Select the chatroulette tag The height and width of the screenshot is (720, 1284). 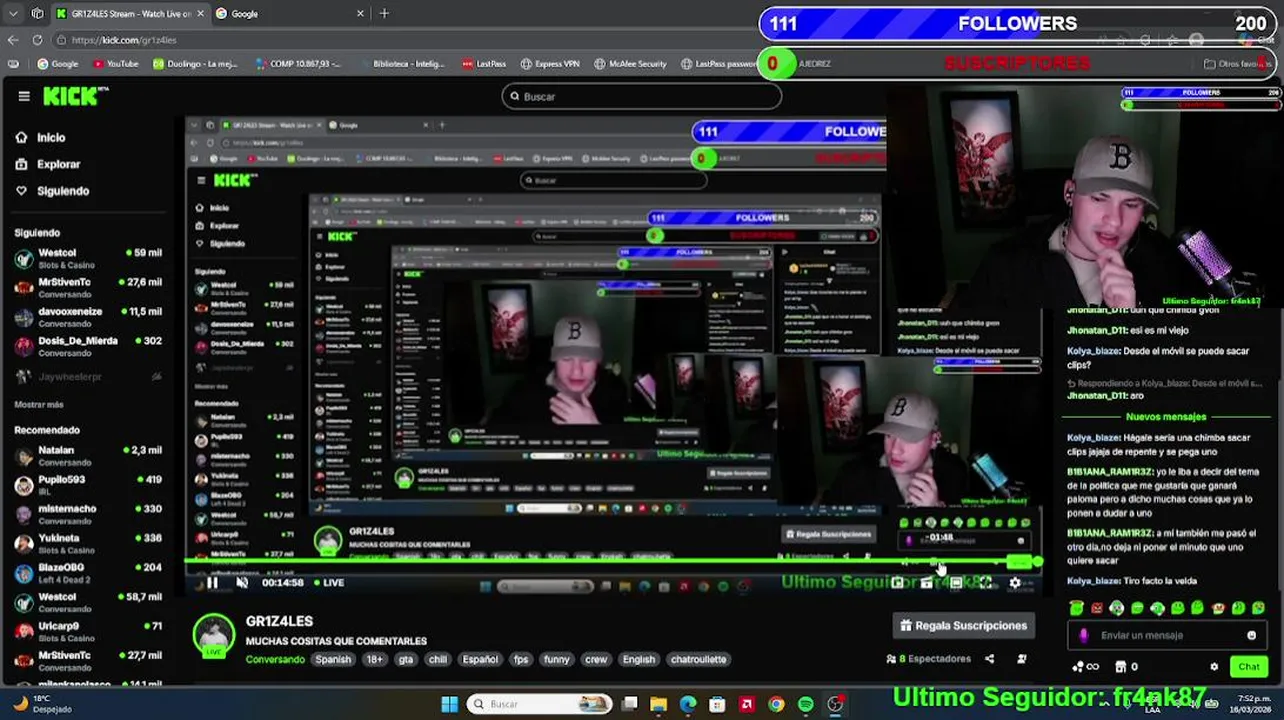pyautogui.click(x=699, y=659)
